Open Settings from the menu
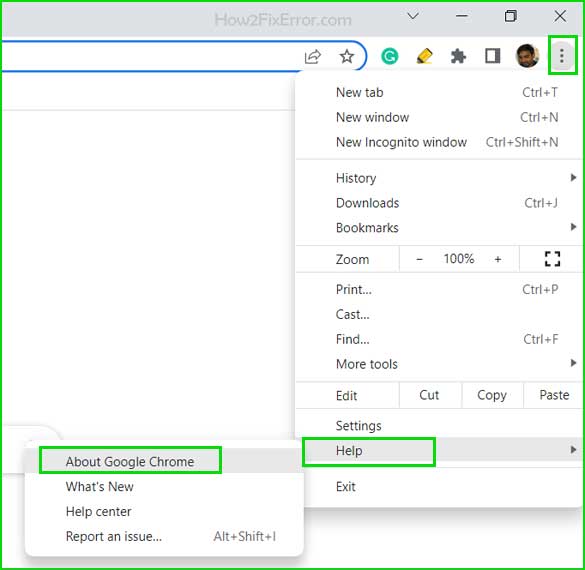Screen dimensions: 585x570 coord(439,426)
